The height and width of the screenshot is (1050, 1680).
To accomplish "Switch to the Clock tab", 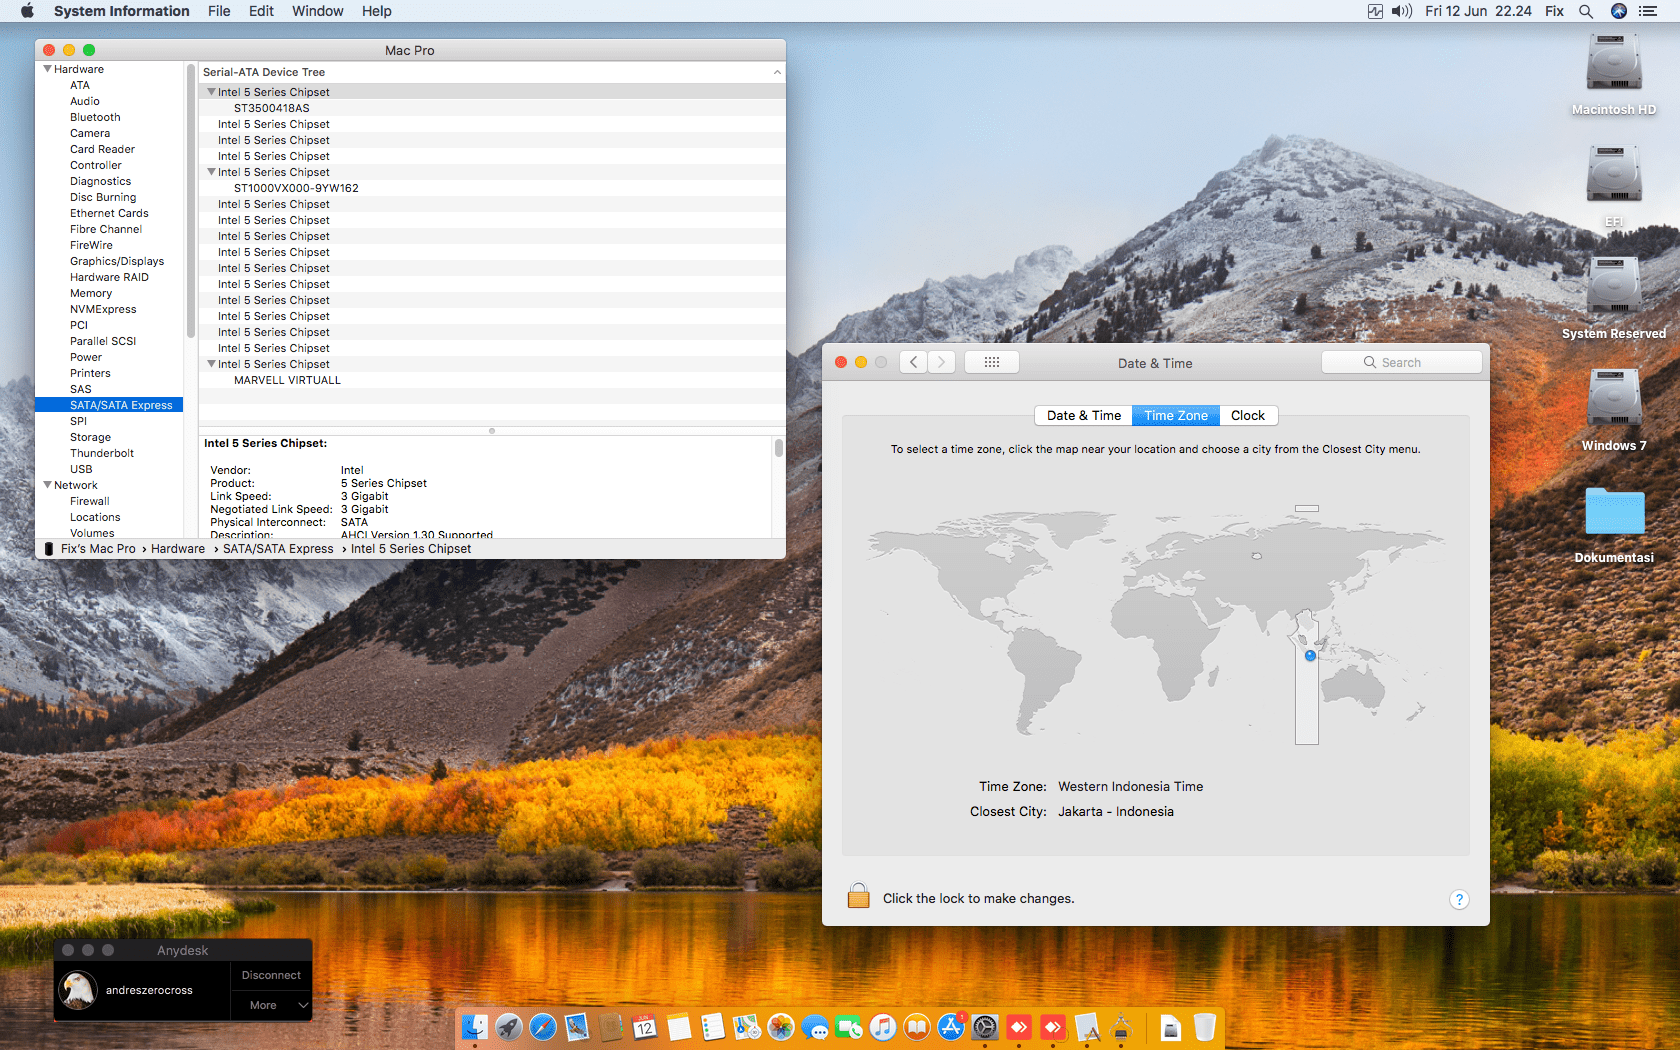I will [x=1247, y=415].
